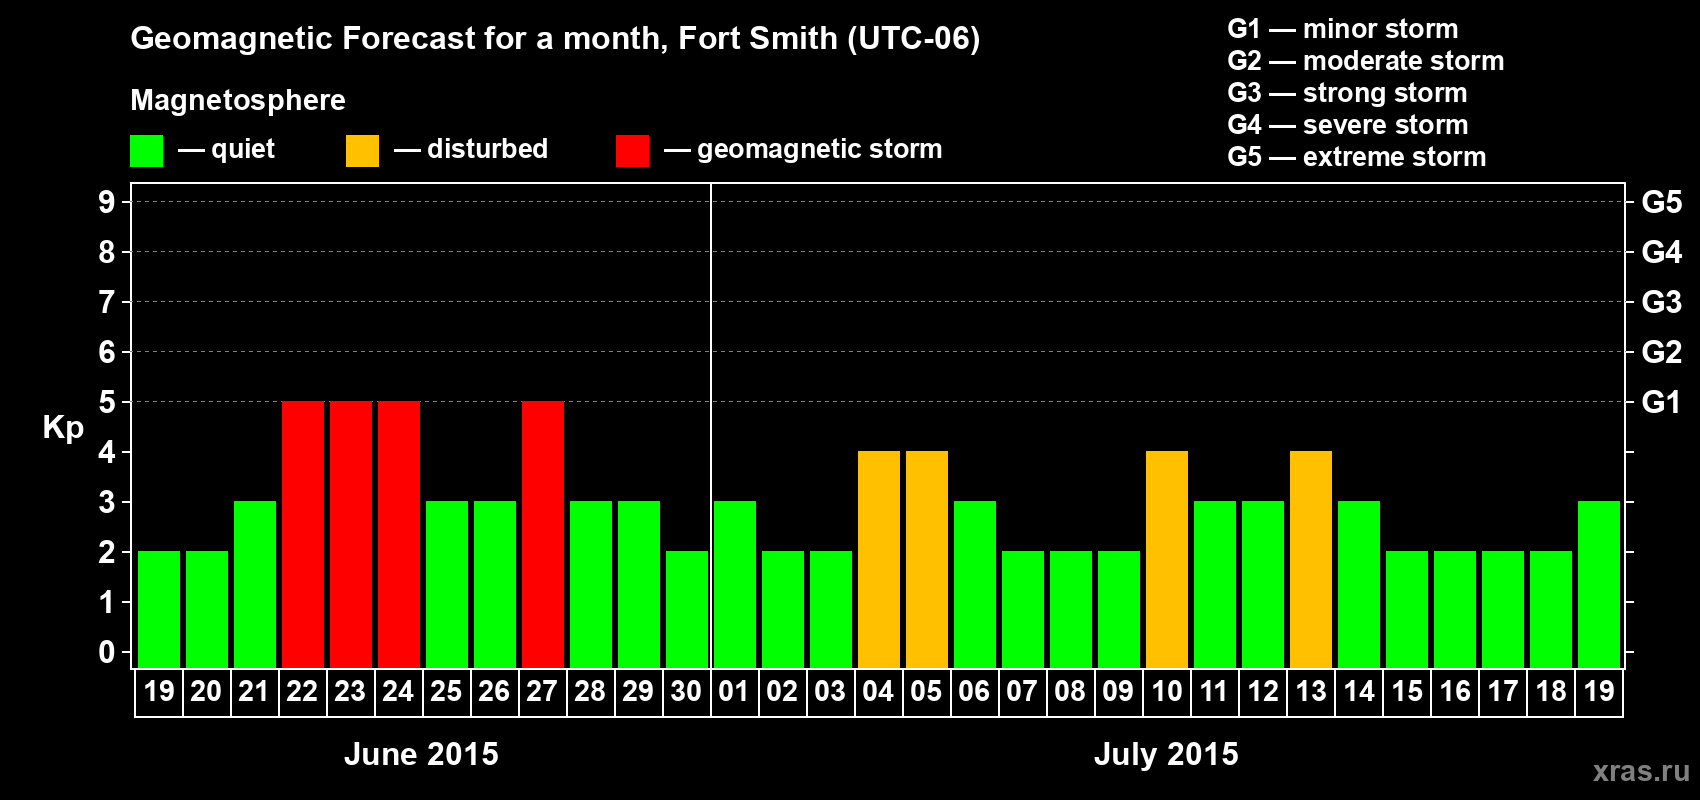Click the 'quiet' legend label
This screenshot has height=800, width=1700.
243,149
